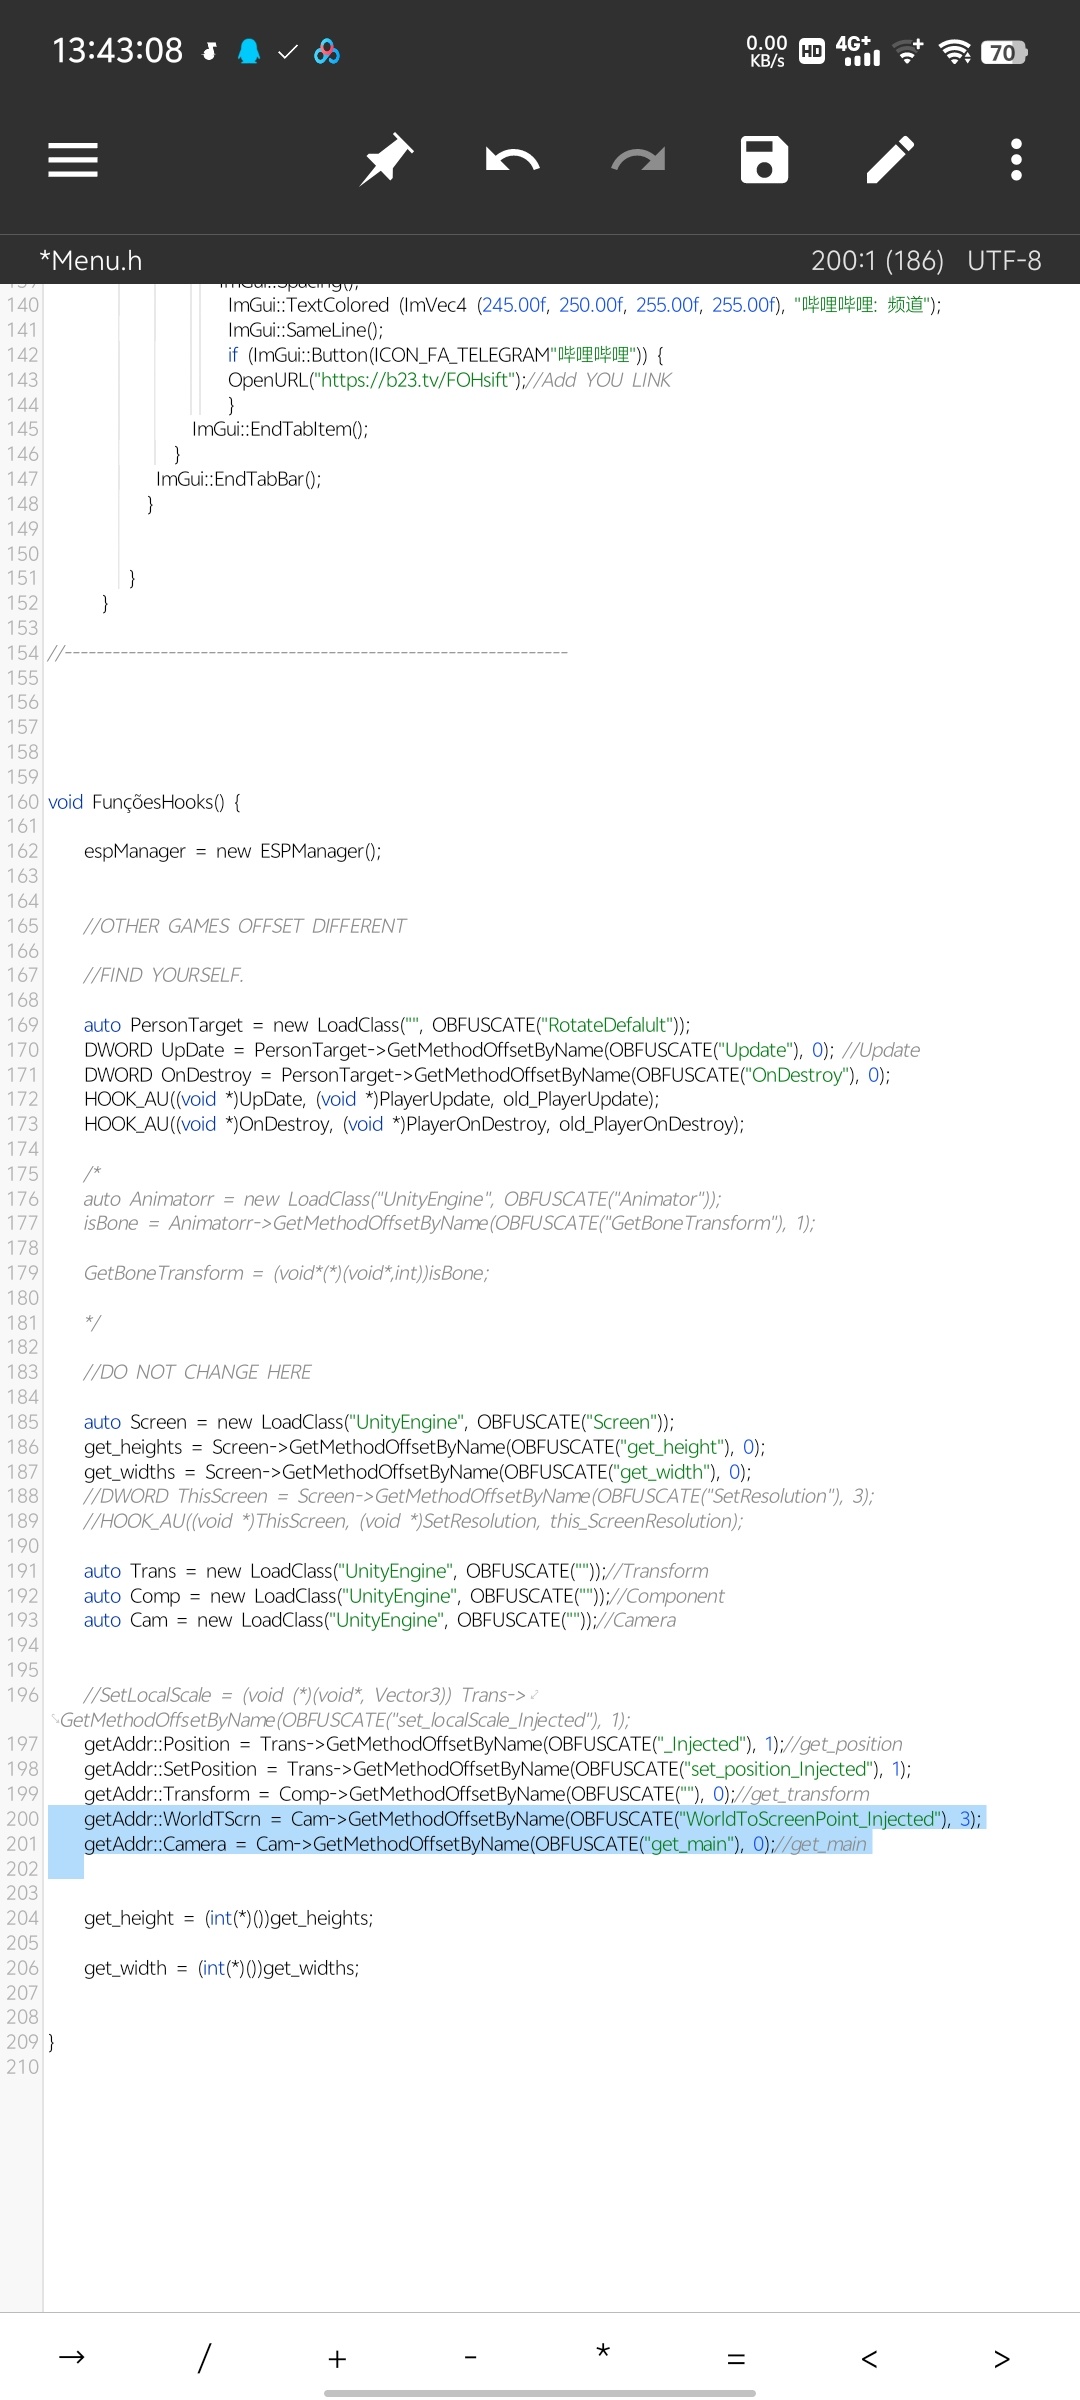Toggle edit mode with pencil icon
1080x2400 pixels.
(x=890, y=160)
